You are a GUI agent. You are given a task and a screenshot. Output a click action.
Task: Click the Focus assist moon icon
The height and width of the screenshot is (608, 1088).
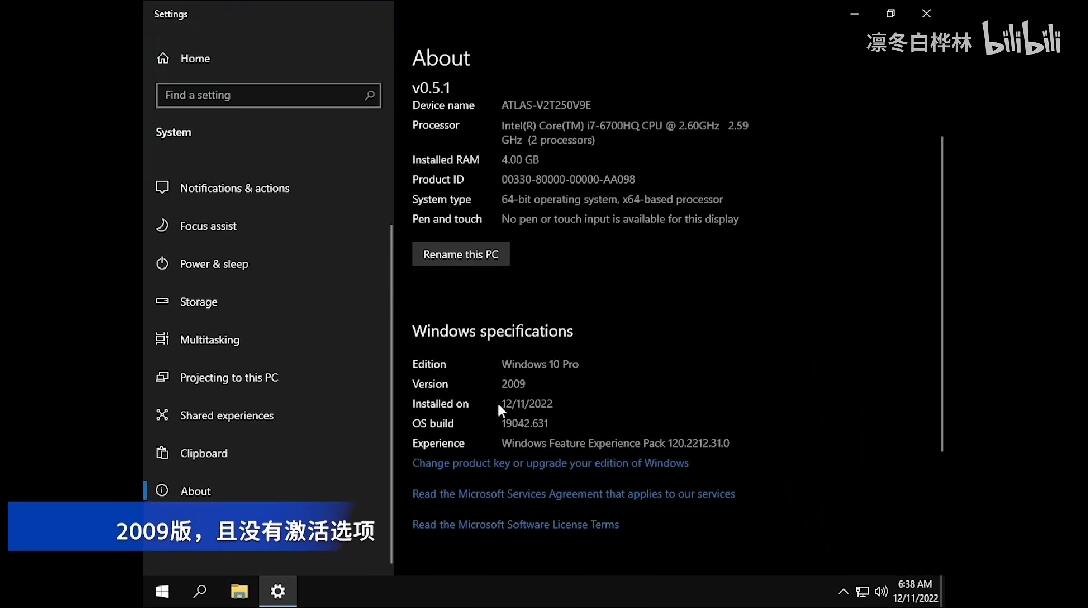(162, 226)
